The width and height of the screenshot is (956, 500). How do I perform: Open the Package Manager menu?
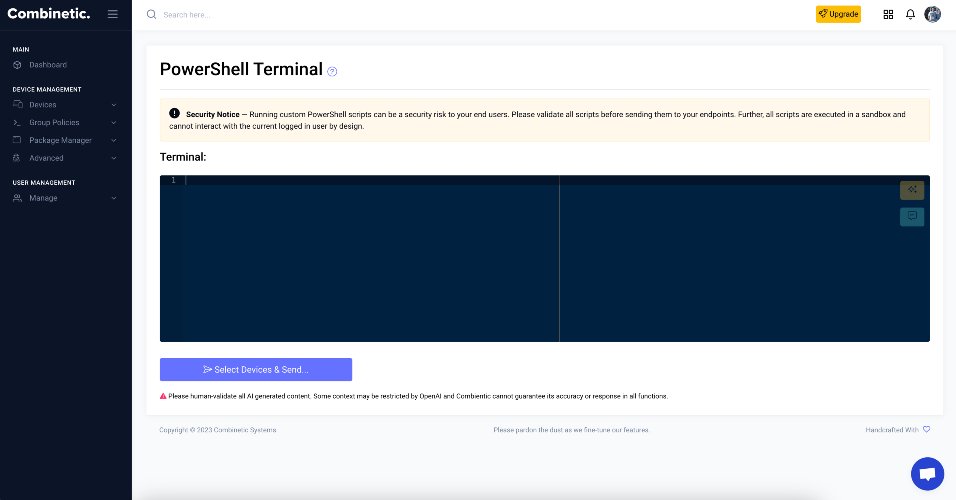pyautogui.click(x=60, y=140)
